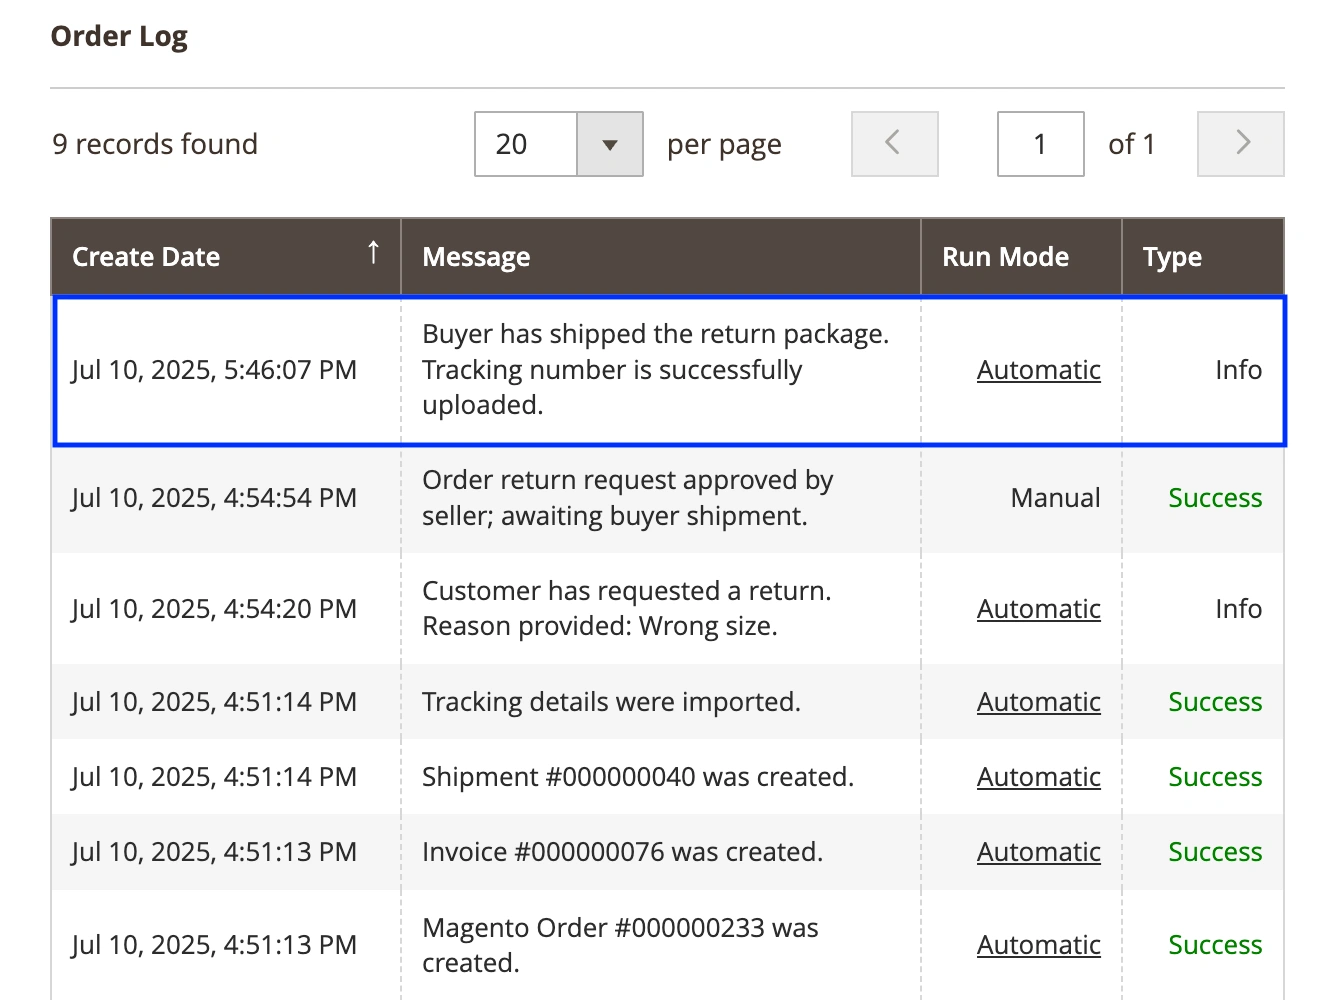Click Automatic link in Magento Order #000000233 row

click(x=1038, y=945)
